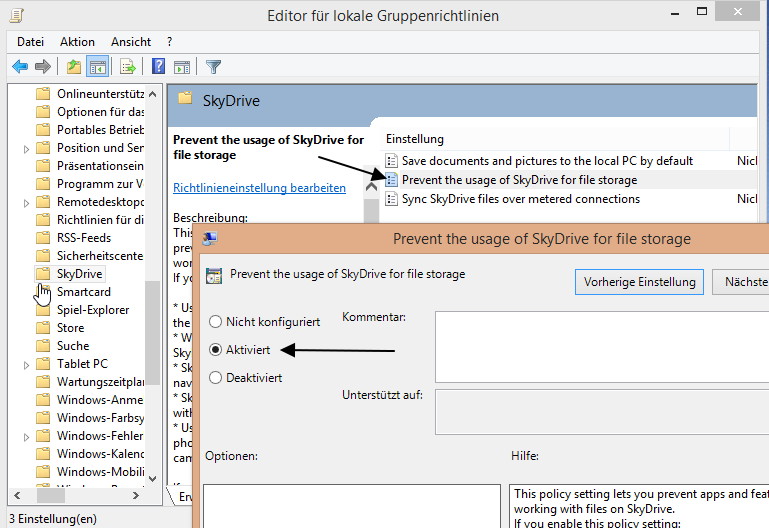The width and height of the screenshot is (769, 528).
Task: Click the tree vertical scrollbar thumb
Action: click(x=153, y=333)
